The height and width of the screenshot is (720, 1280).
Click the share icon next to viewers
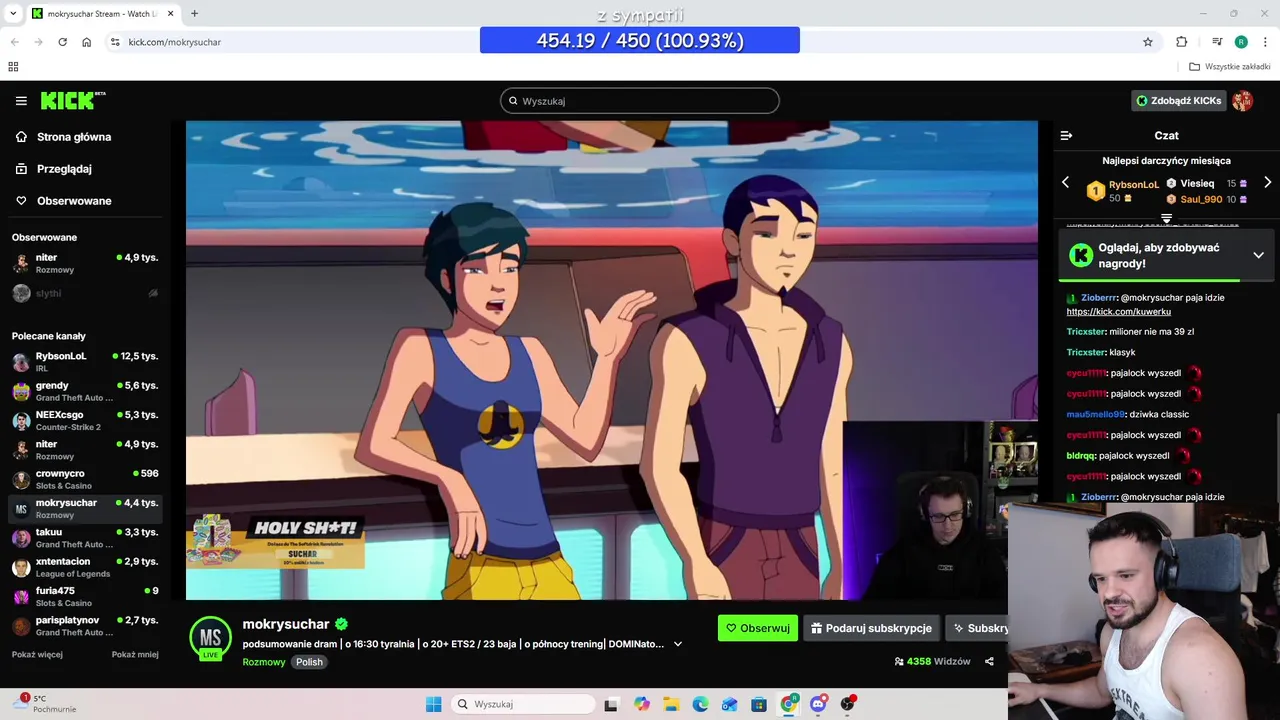point(989,661)
